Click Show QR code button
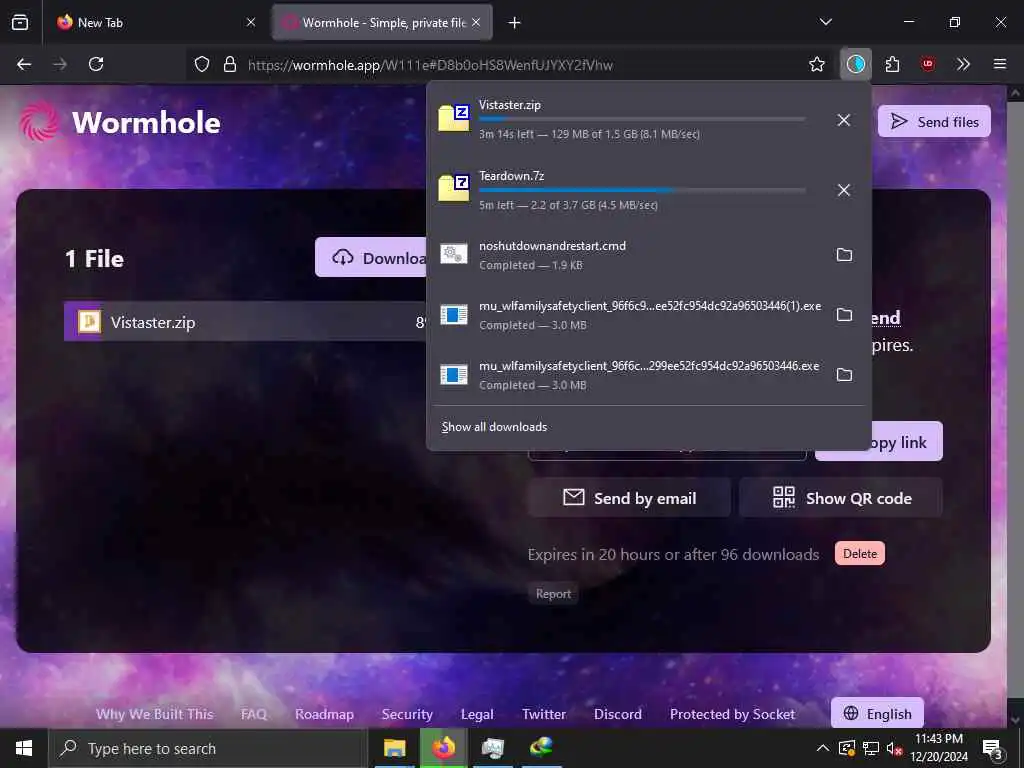1024x768 pixels. 841,498
